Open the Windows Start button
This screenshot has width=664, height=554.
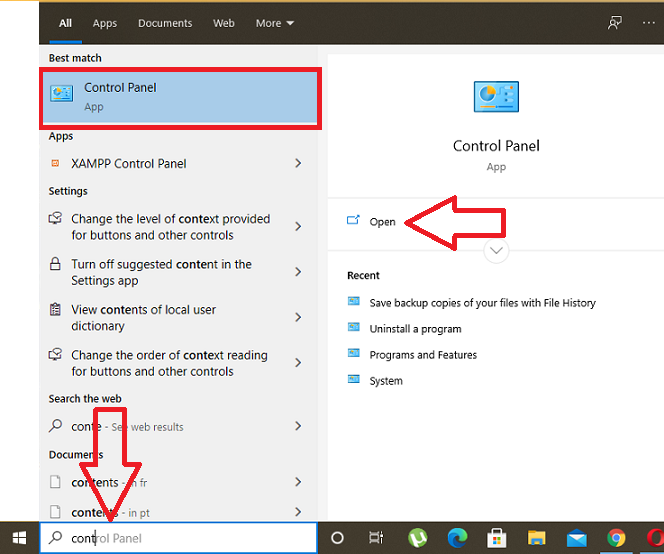point(19,538)
